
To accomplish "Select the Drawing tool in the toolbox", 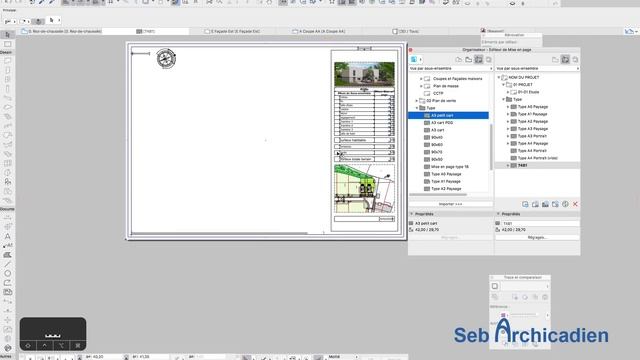I will coord(7,292).
